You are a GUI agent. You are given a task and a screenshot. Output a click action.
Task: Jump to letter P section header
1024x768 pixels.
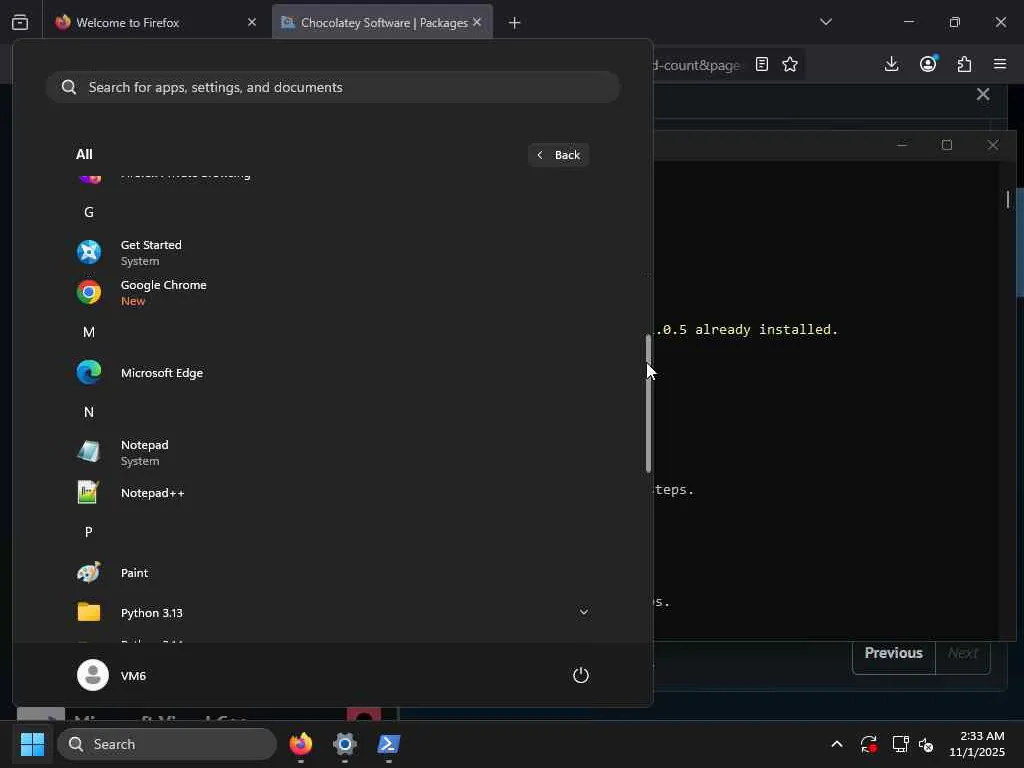(89, 532)
